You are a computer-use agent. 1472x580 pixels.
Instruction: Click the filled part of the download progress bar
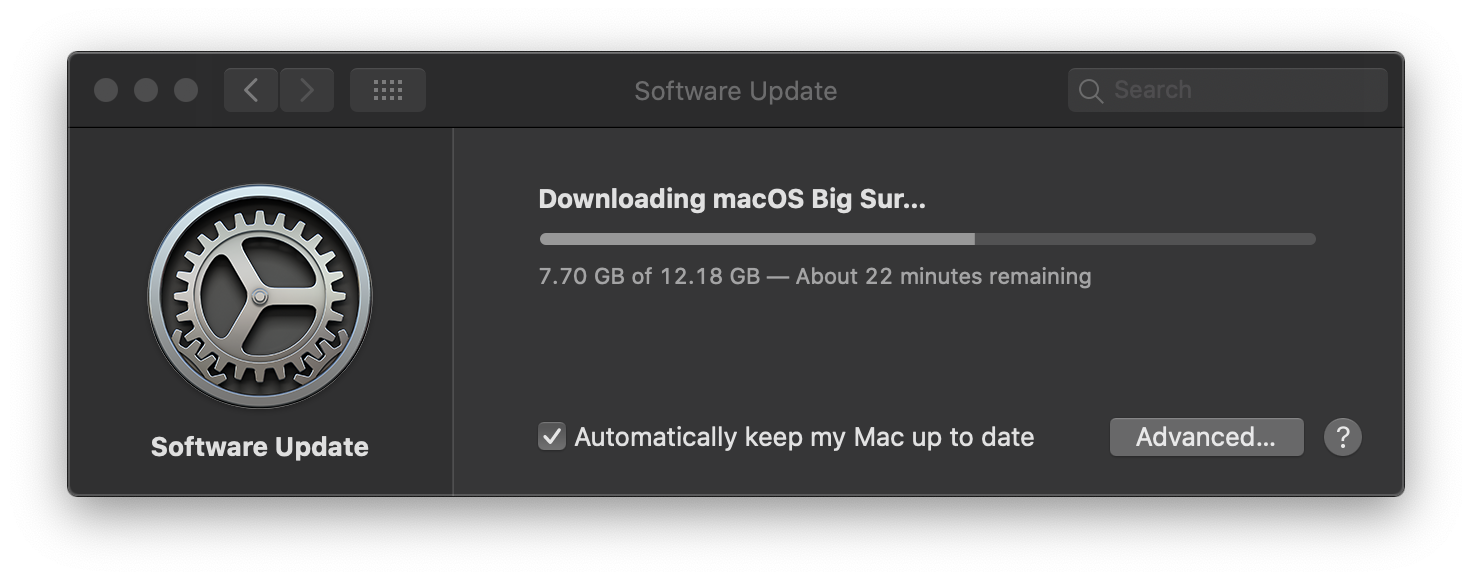click(757, 239)
